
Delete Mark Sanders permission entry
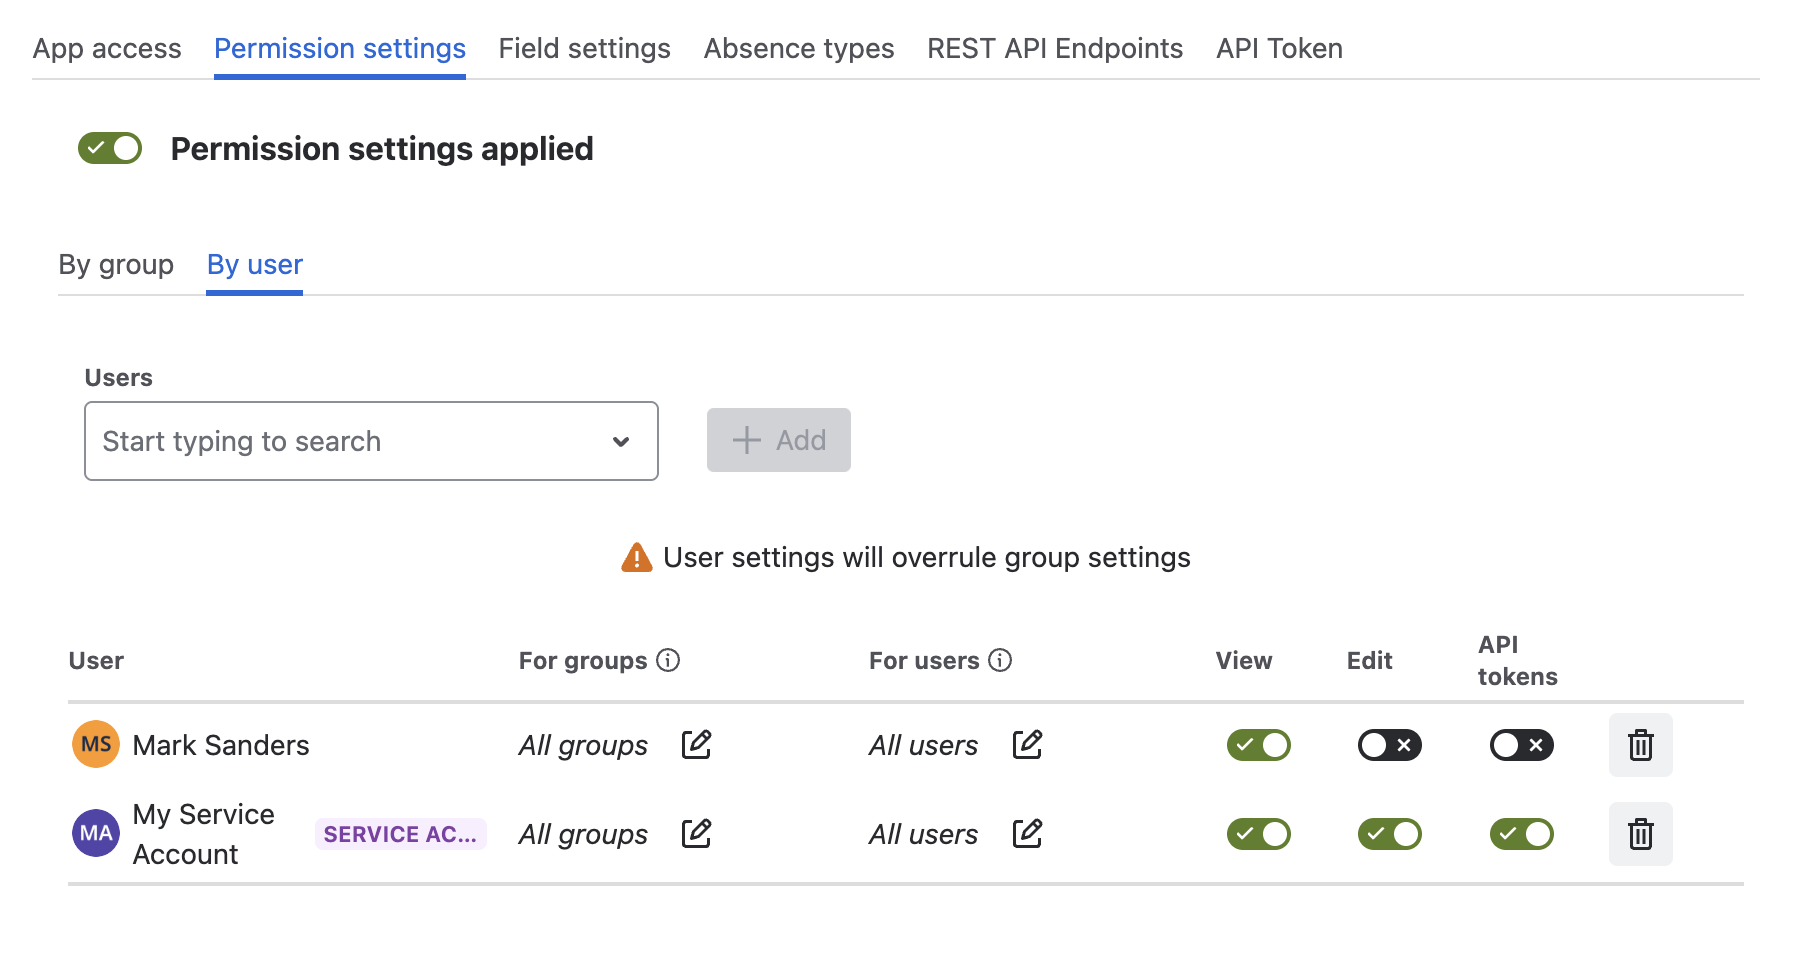tap(1640, 745)
